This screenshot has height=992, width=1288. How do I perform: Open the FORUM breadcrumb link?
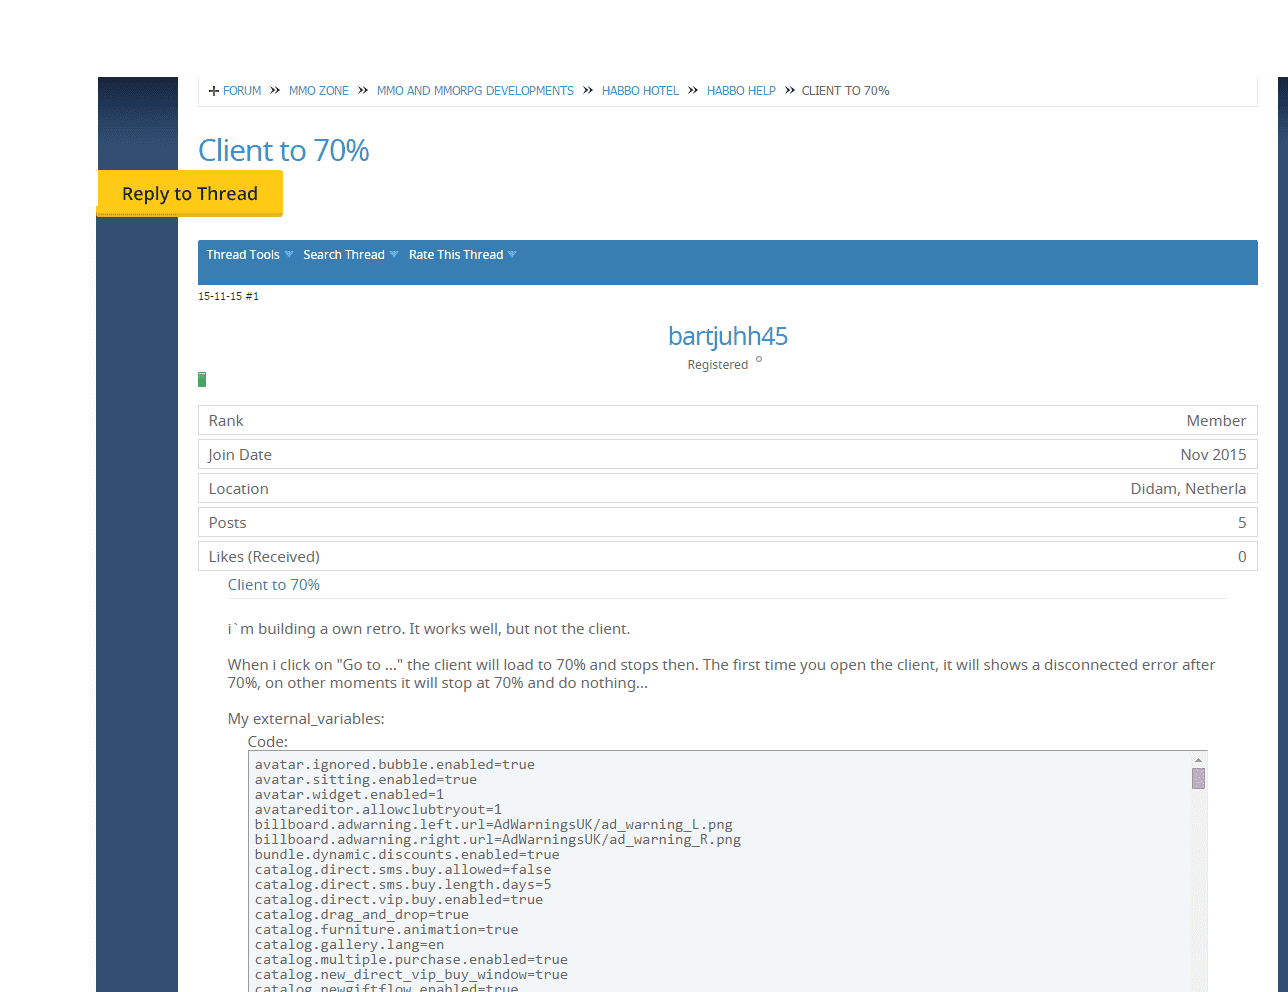(242, 91)
